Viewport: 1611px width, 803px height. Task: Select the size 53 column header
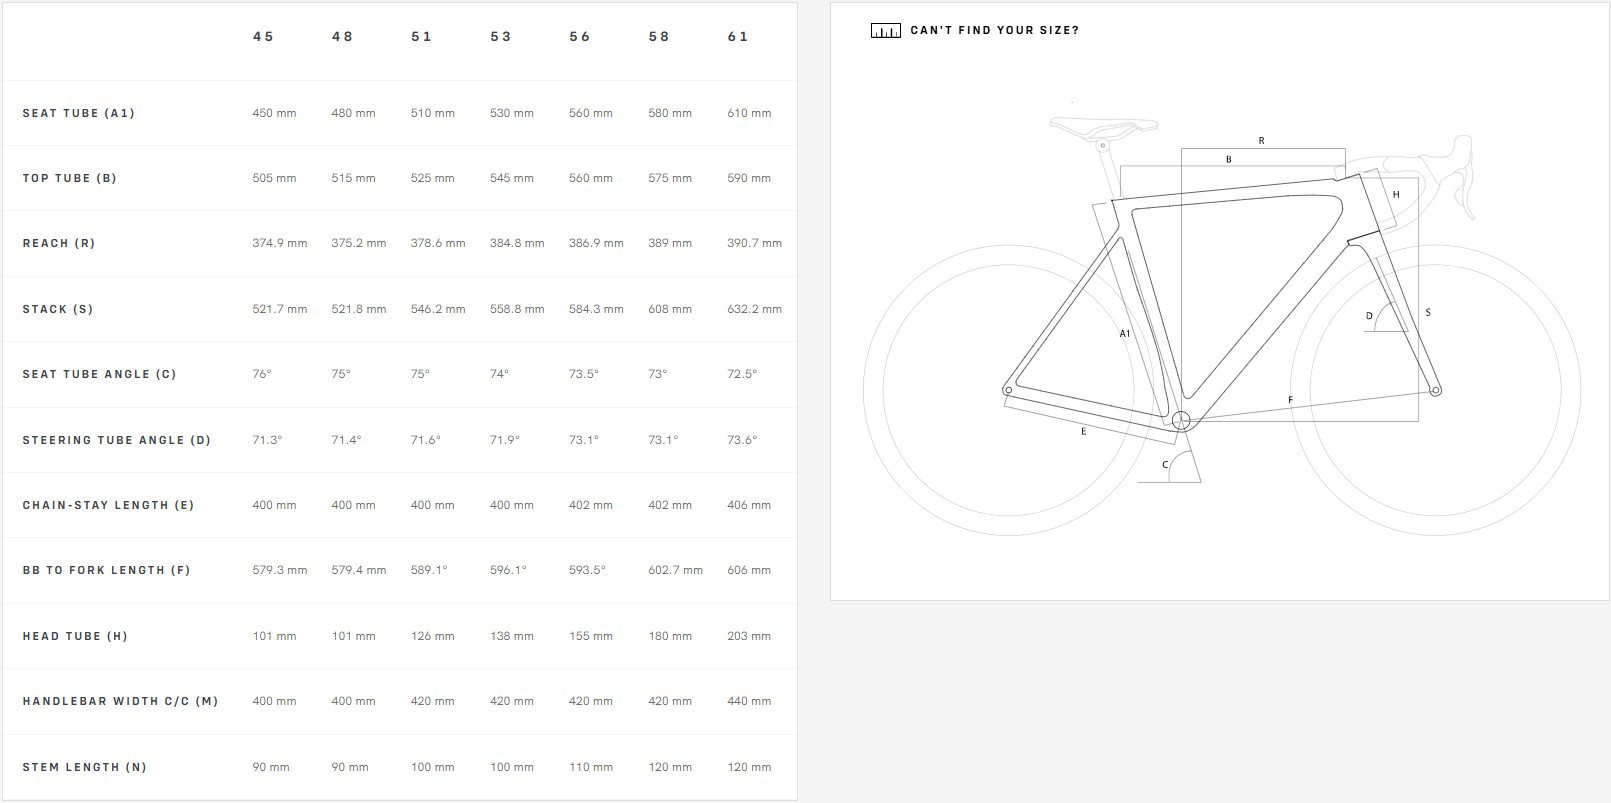(500, 36)
